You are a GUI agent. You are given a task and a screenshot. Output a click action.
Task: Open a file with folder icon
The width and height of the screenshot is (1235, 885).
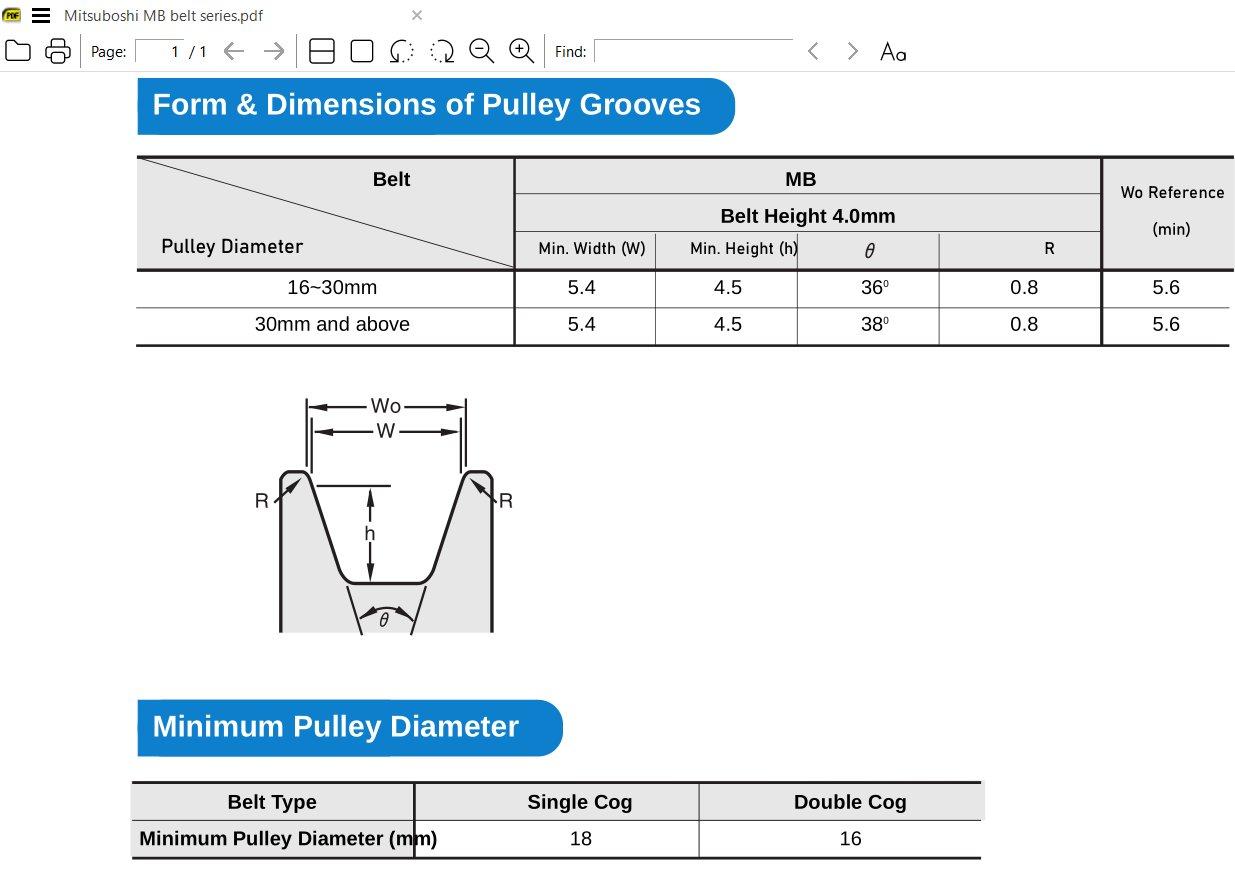(17, 51)
